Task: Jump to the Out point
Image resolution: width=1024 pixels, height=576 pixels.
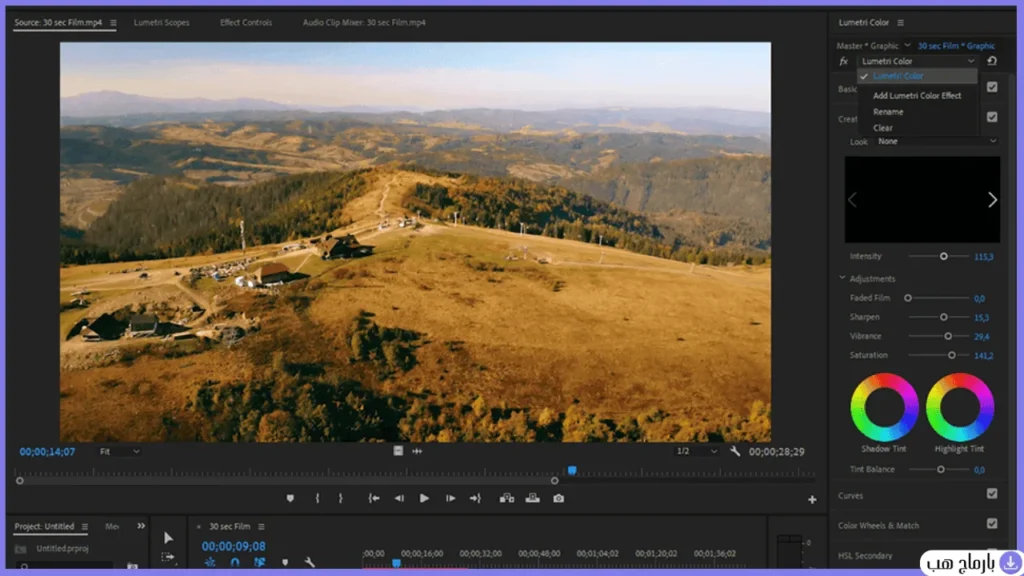Action: 475,498
